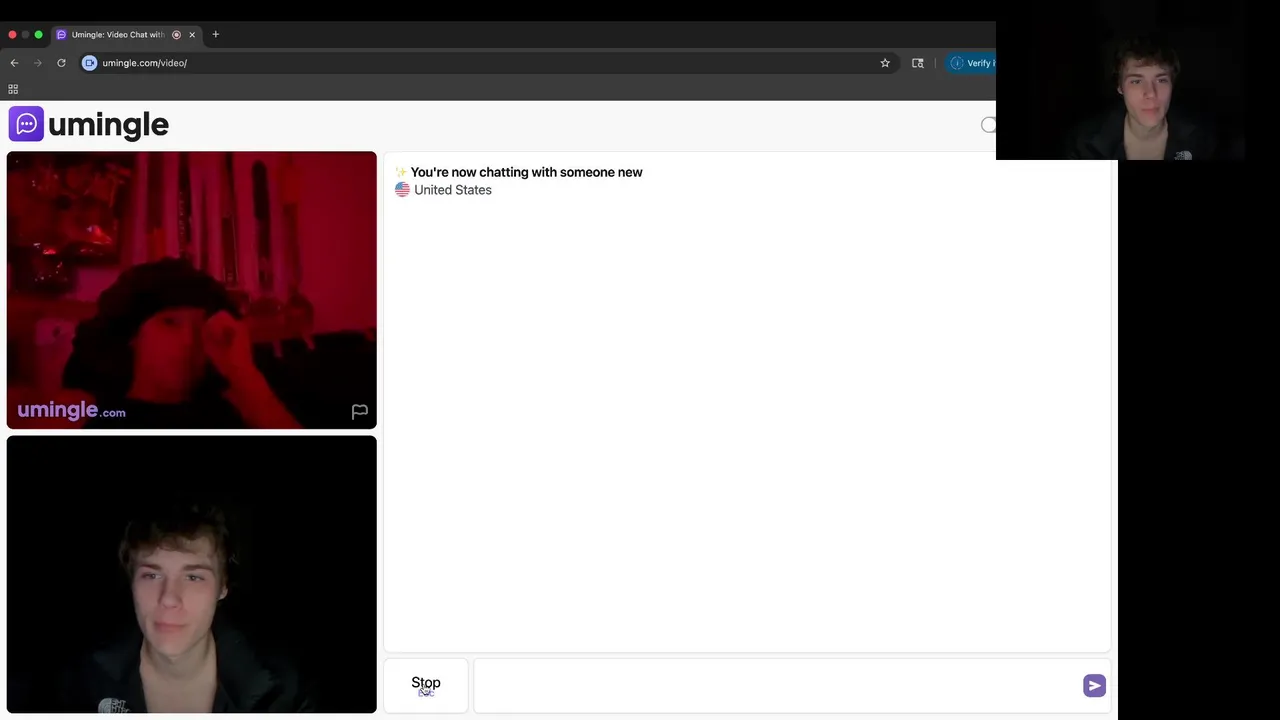Click the 'United States' country label
Viewport: 1280px width, 720px height.
pos(453,190)
